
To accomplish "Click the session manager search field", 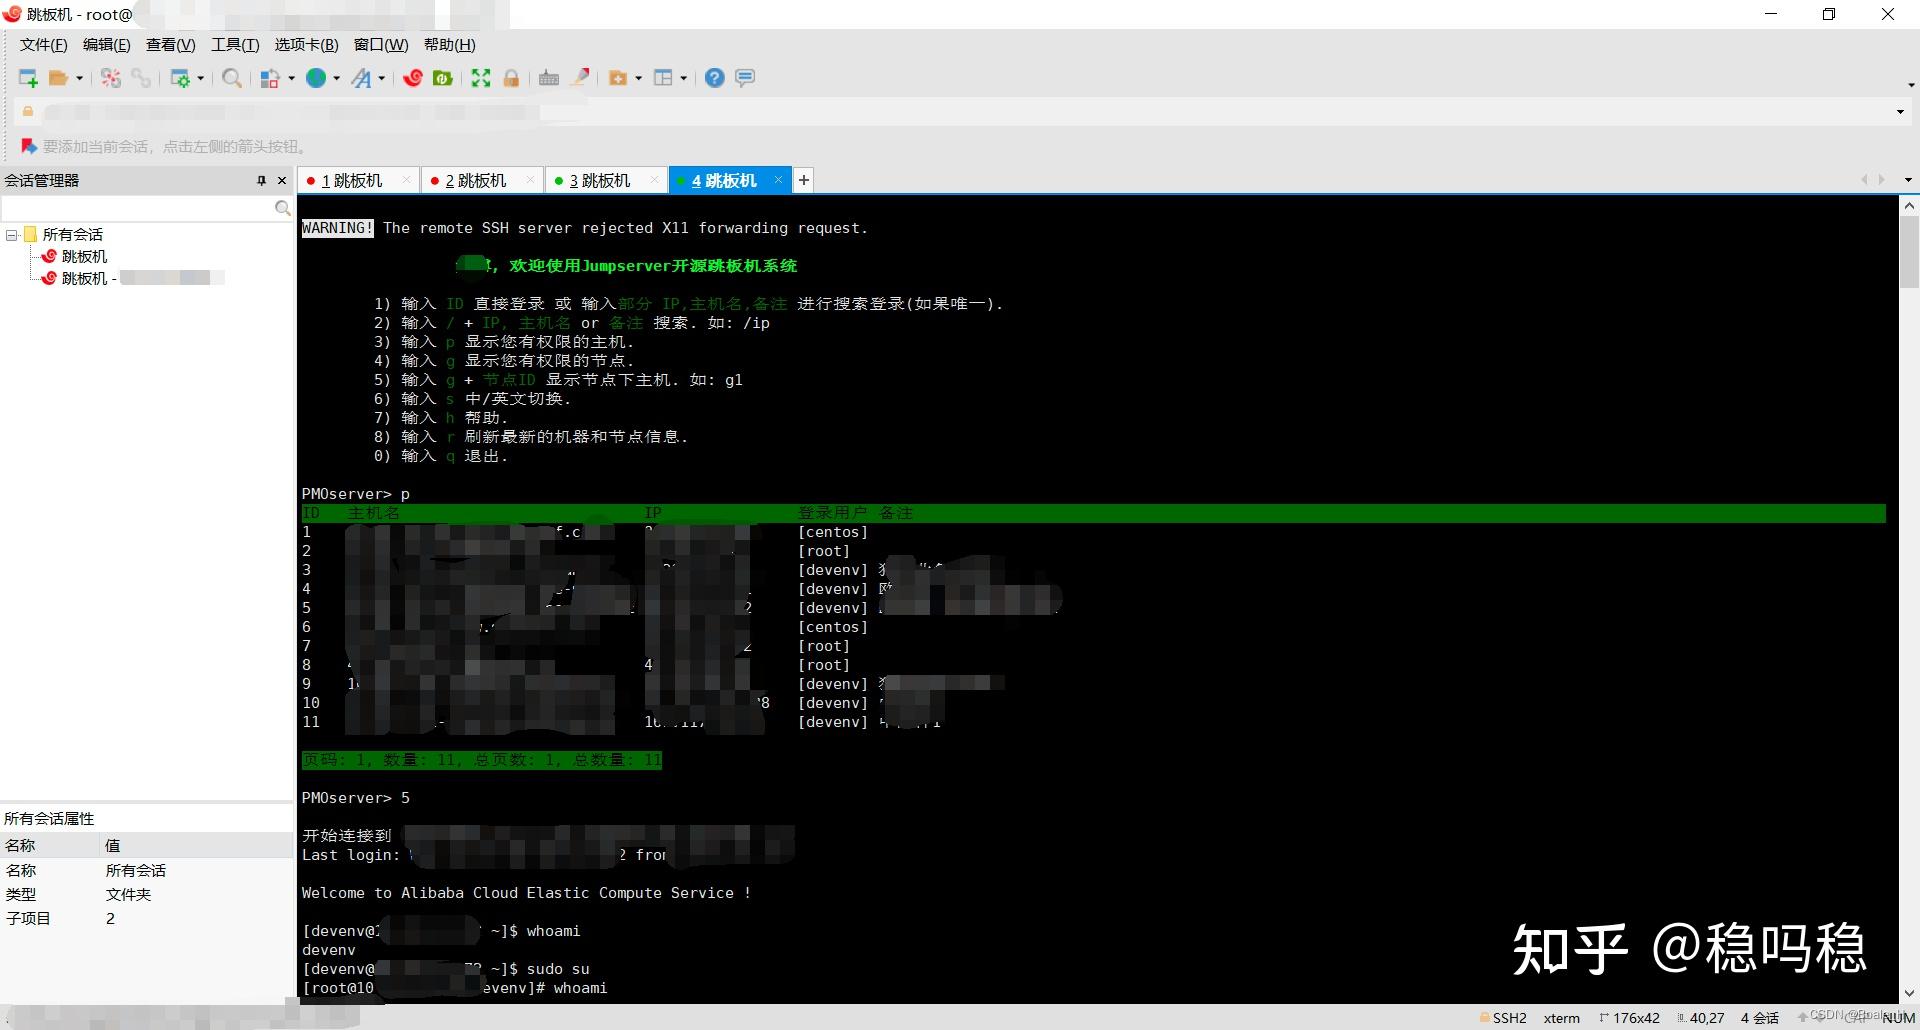I will tap(138, 208).
